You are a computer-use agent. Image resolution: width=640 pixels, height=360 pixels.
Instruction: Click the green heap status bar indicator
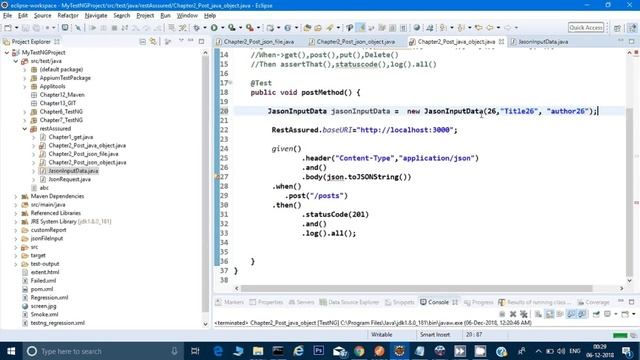click(620, 336)
